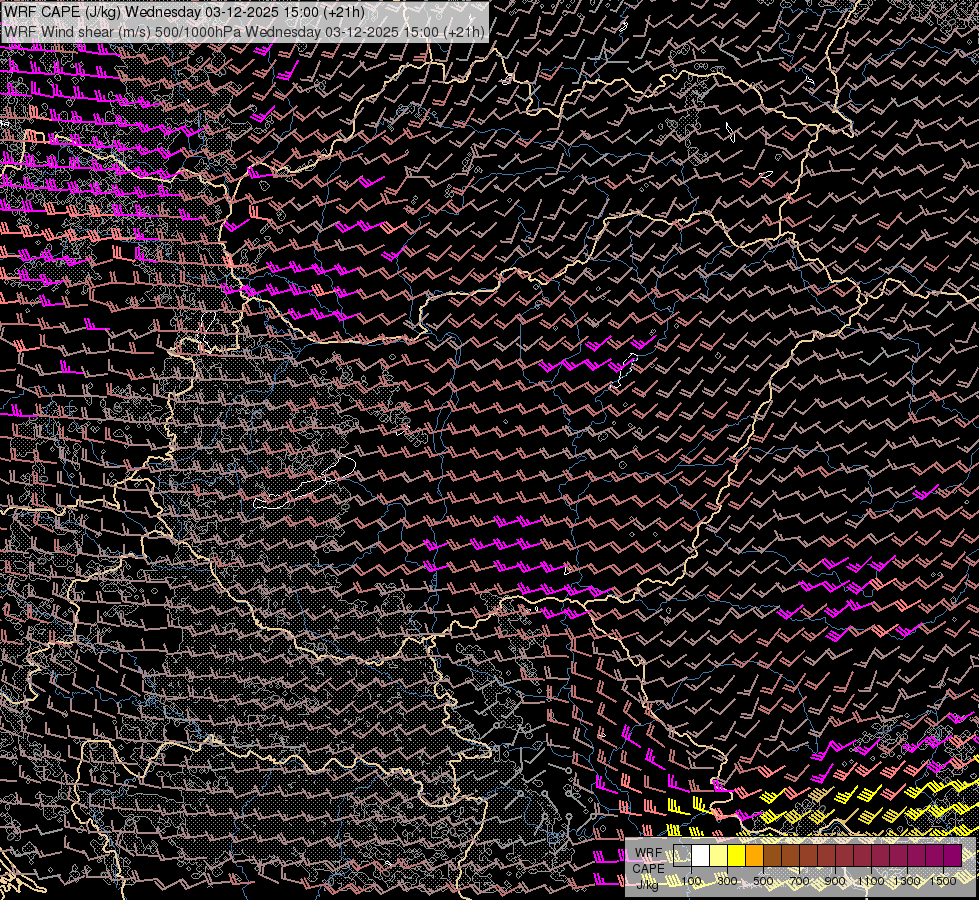Click the 500 legend value label
Viewport: 979px width, 900px height.
tap(763, 881)
